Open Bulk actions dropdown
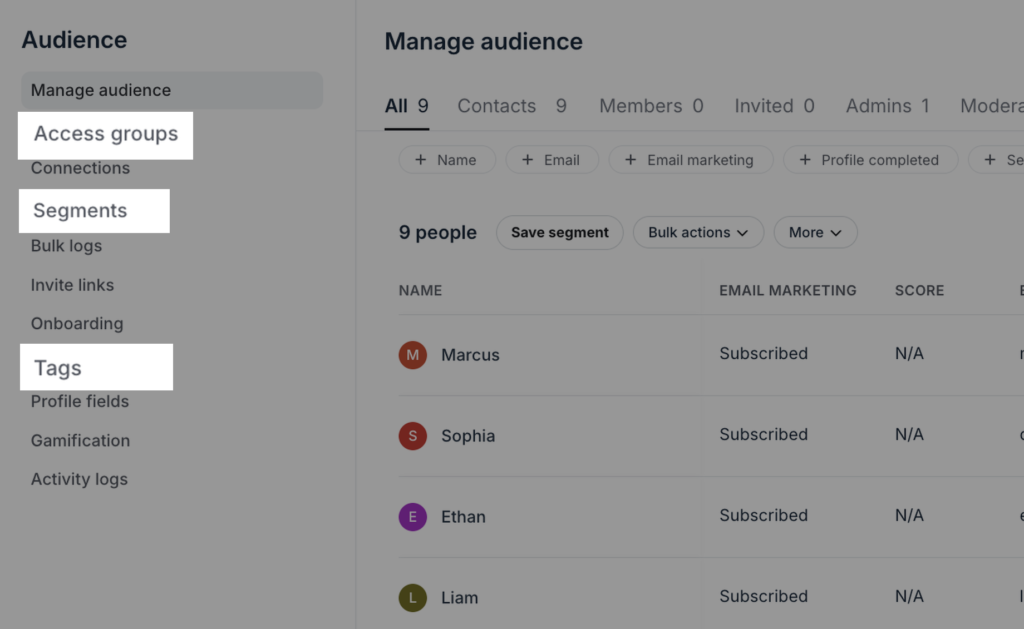The height and width of the screenshot is (629, 1024). click(698, 233)
